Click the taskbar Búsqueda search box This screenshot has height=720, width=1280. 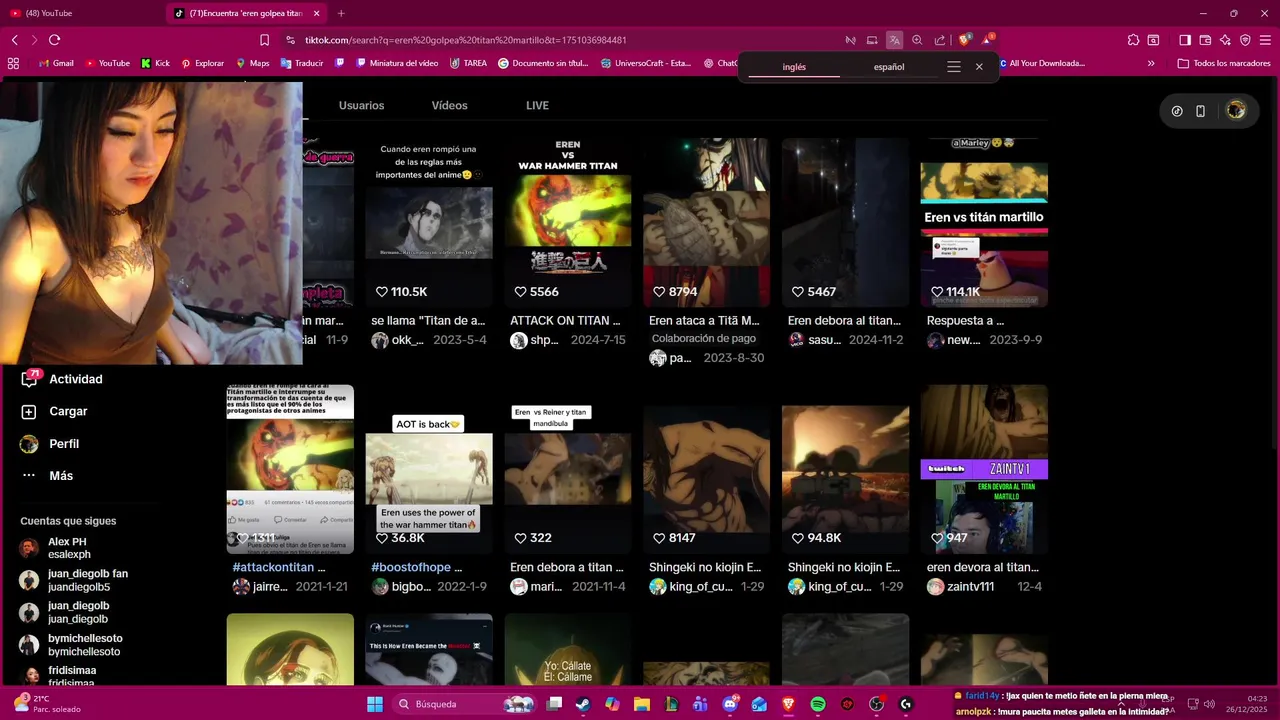pyautogui.click(x=465, y=704)
